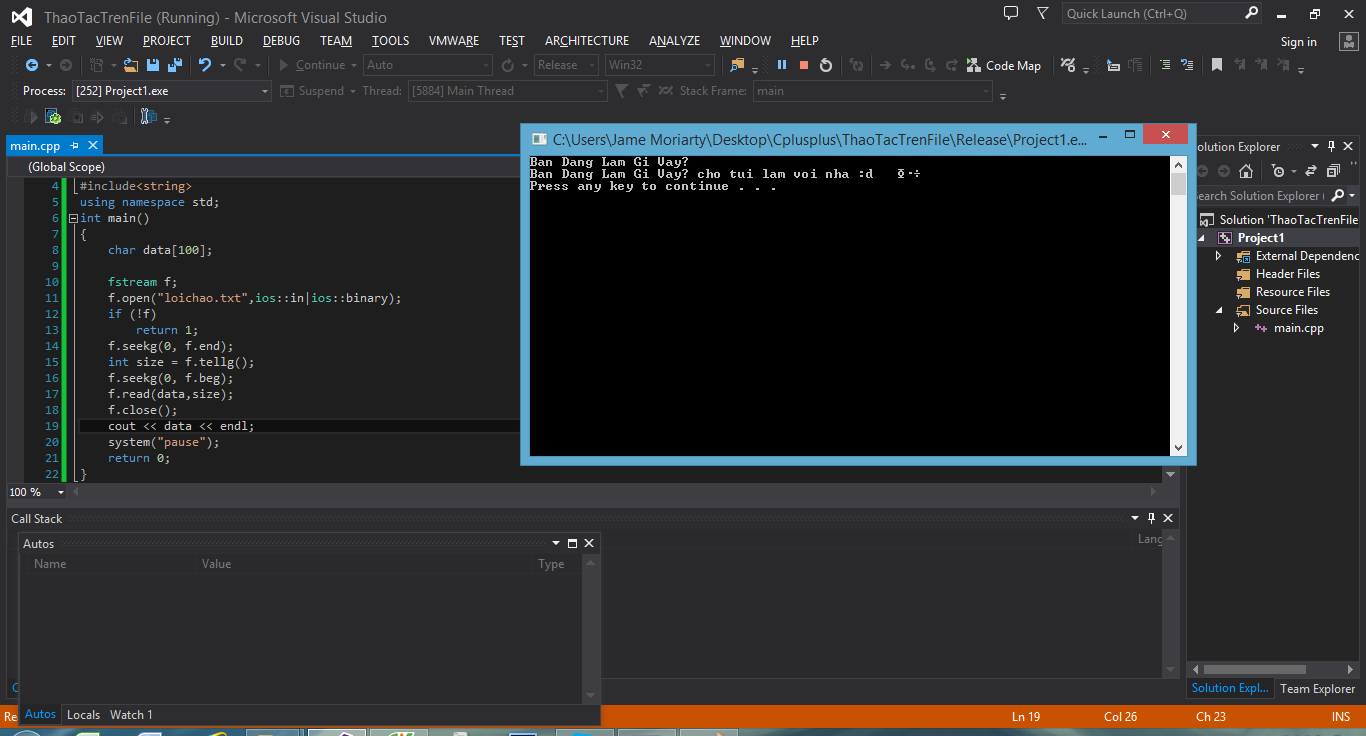Click the Save All toolbar icon

175,65
